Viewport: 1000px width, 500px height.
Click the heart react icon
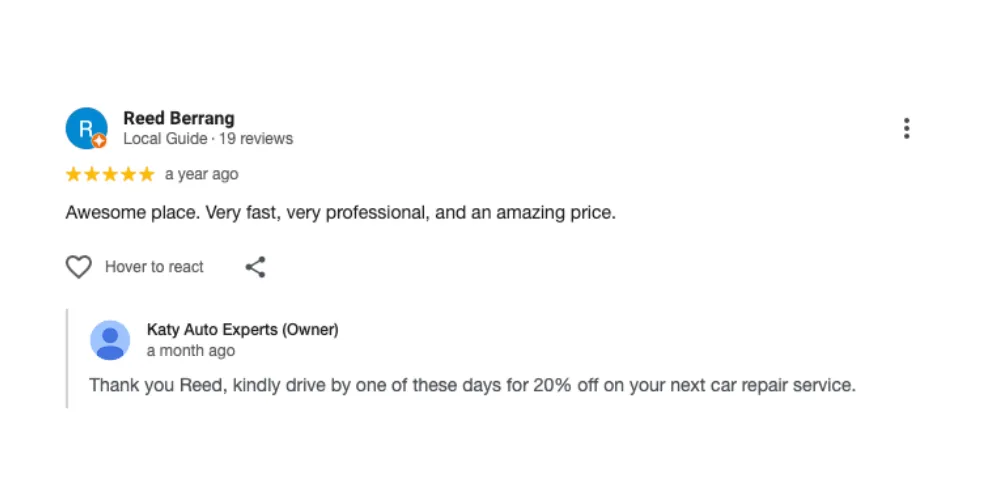[78, 267]
